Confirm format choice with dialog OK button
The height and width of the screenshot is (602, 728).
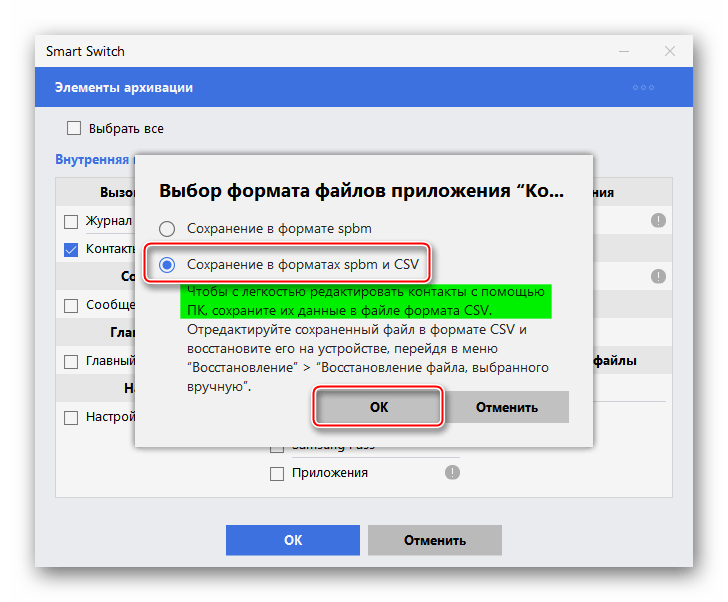[378, 407]
